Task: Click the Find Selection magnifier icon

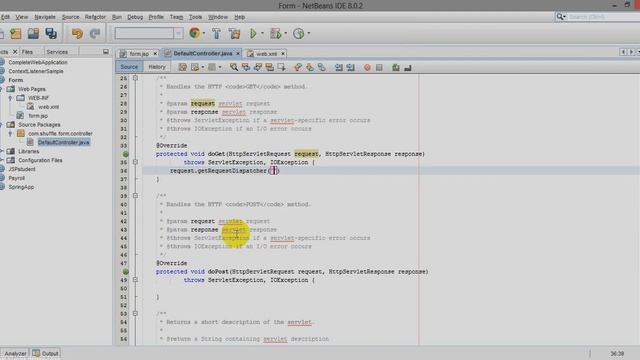Action: 234,67
